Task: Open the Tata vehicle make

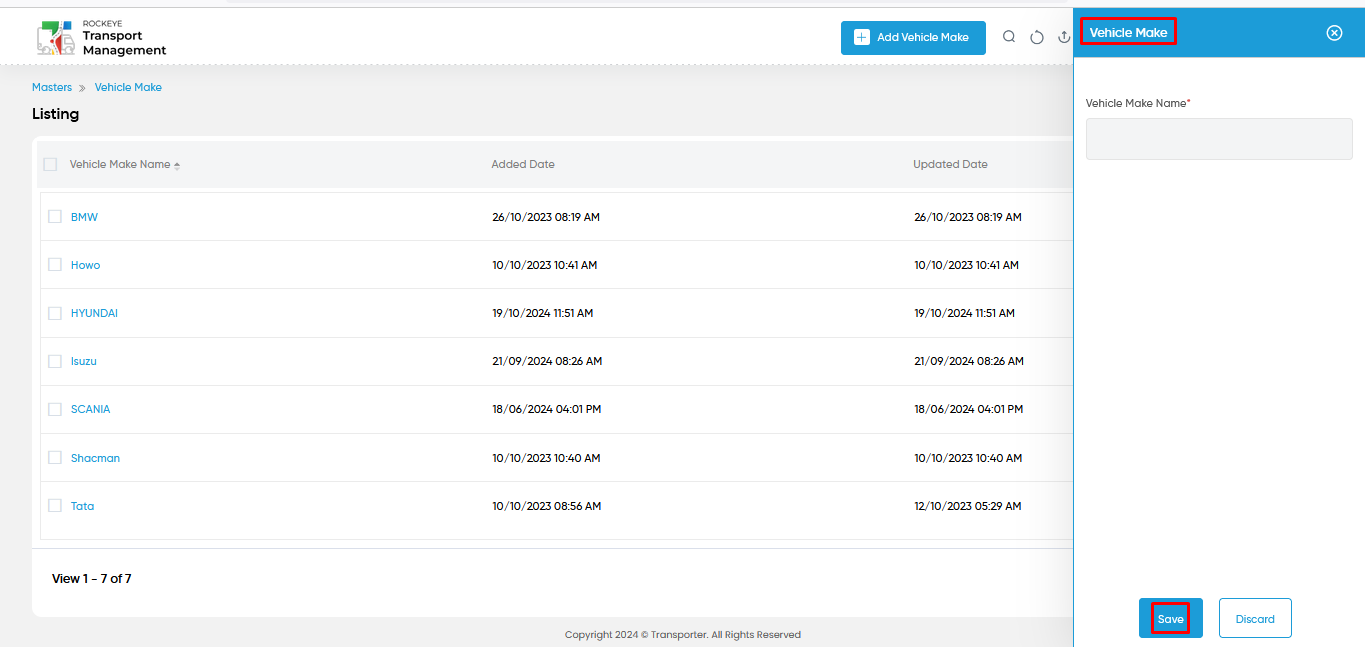Action: (x=82, y=506)
